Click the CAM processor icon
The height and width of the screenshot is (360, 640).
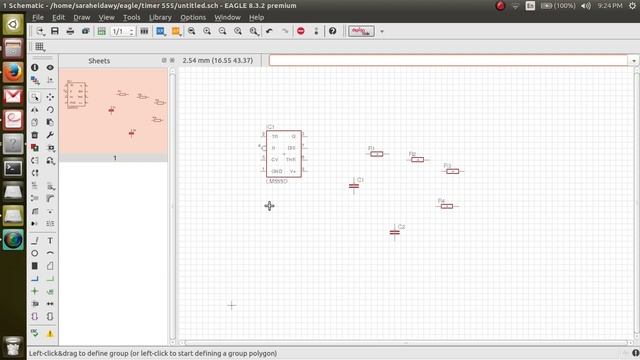coord(85,31)
